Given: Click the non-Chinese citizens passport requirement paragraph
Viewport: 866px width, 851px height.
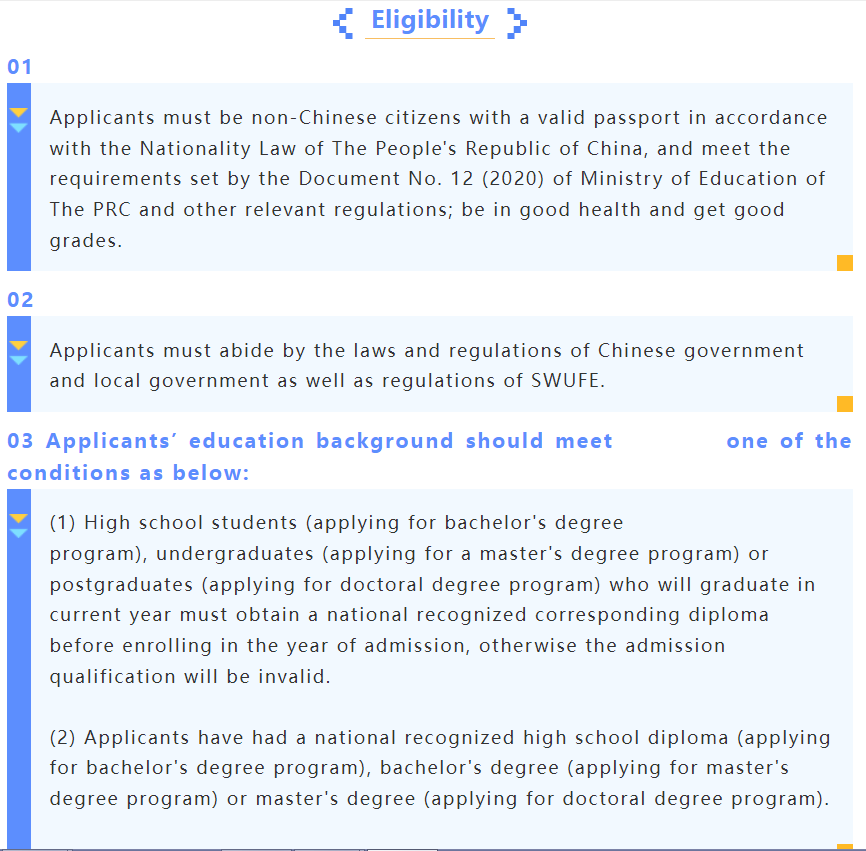Looking at the screenshot, I should pos(438,179).
